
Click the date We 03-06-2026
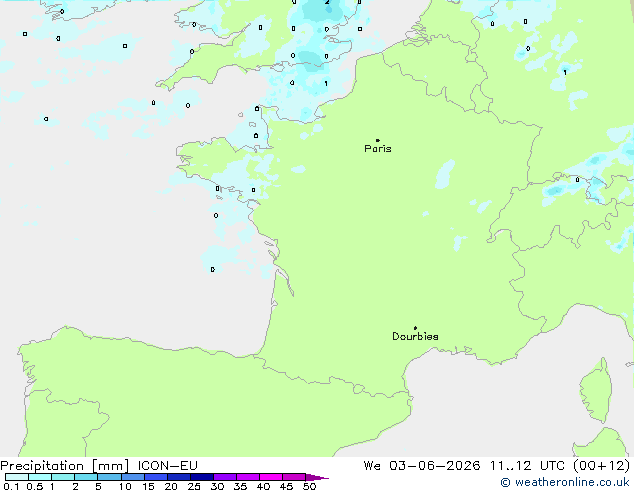click(422, 466)
